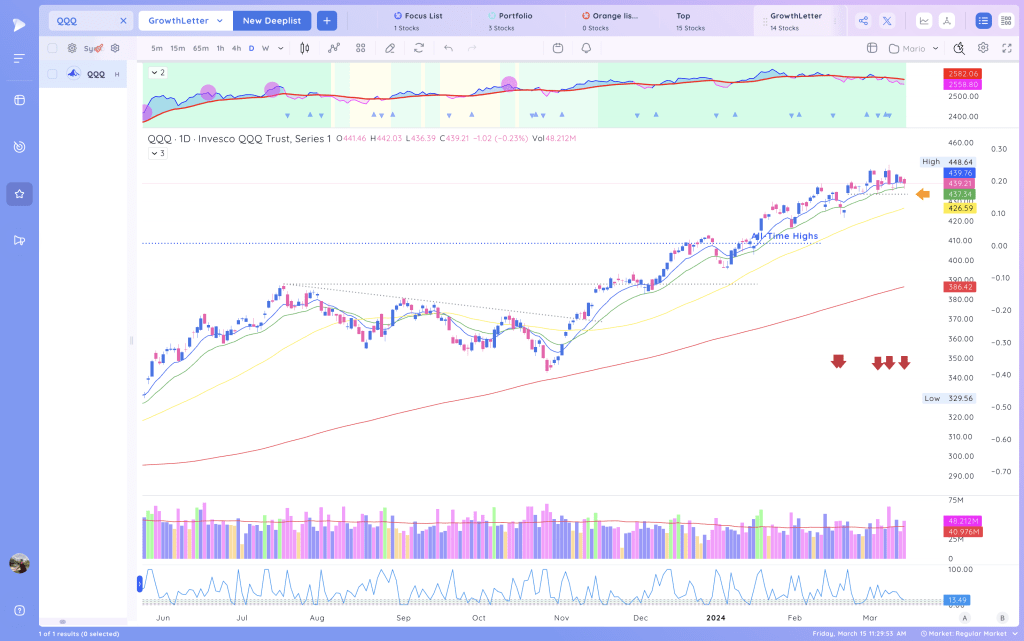This screenshot has width=1024, height=641.
Task: Open the Mario layout dropdown
Action: point(914,48)
